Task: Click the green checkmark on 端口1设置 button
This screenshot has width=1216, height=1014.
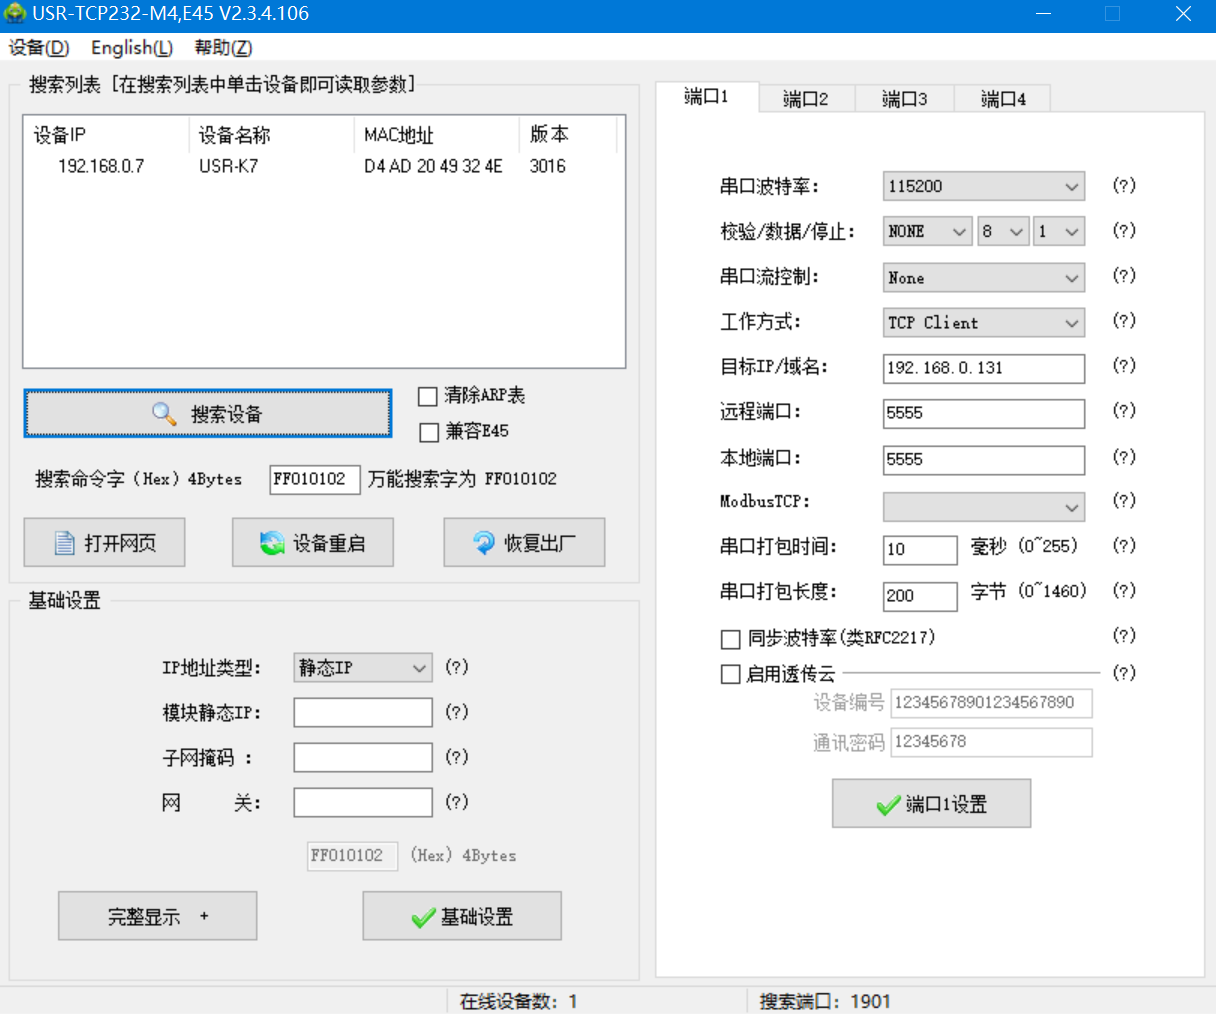Action: pyautogui.click(x=888, y=805)
